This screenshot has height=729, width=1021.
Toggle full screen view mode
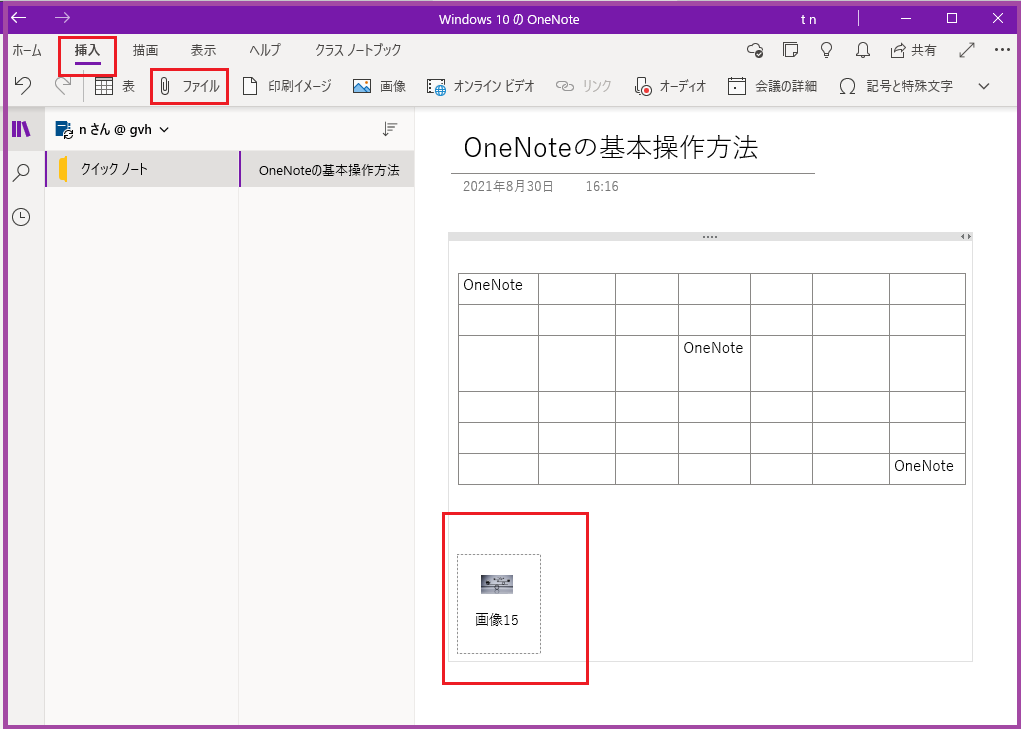967,48
